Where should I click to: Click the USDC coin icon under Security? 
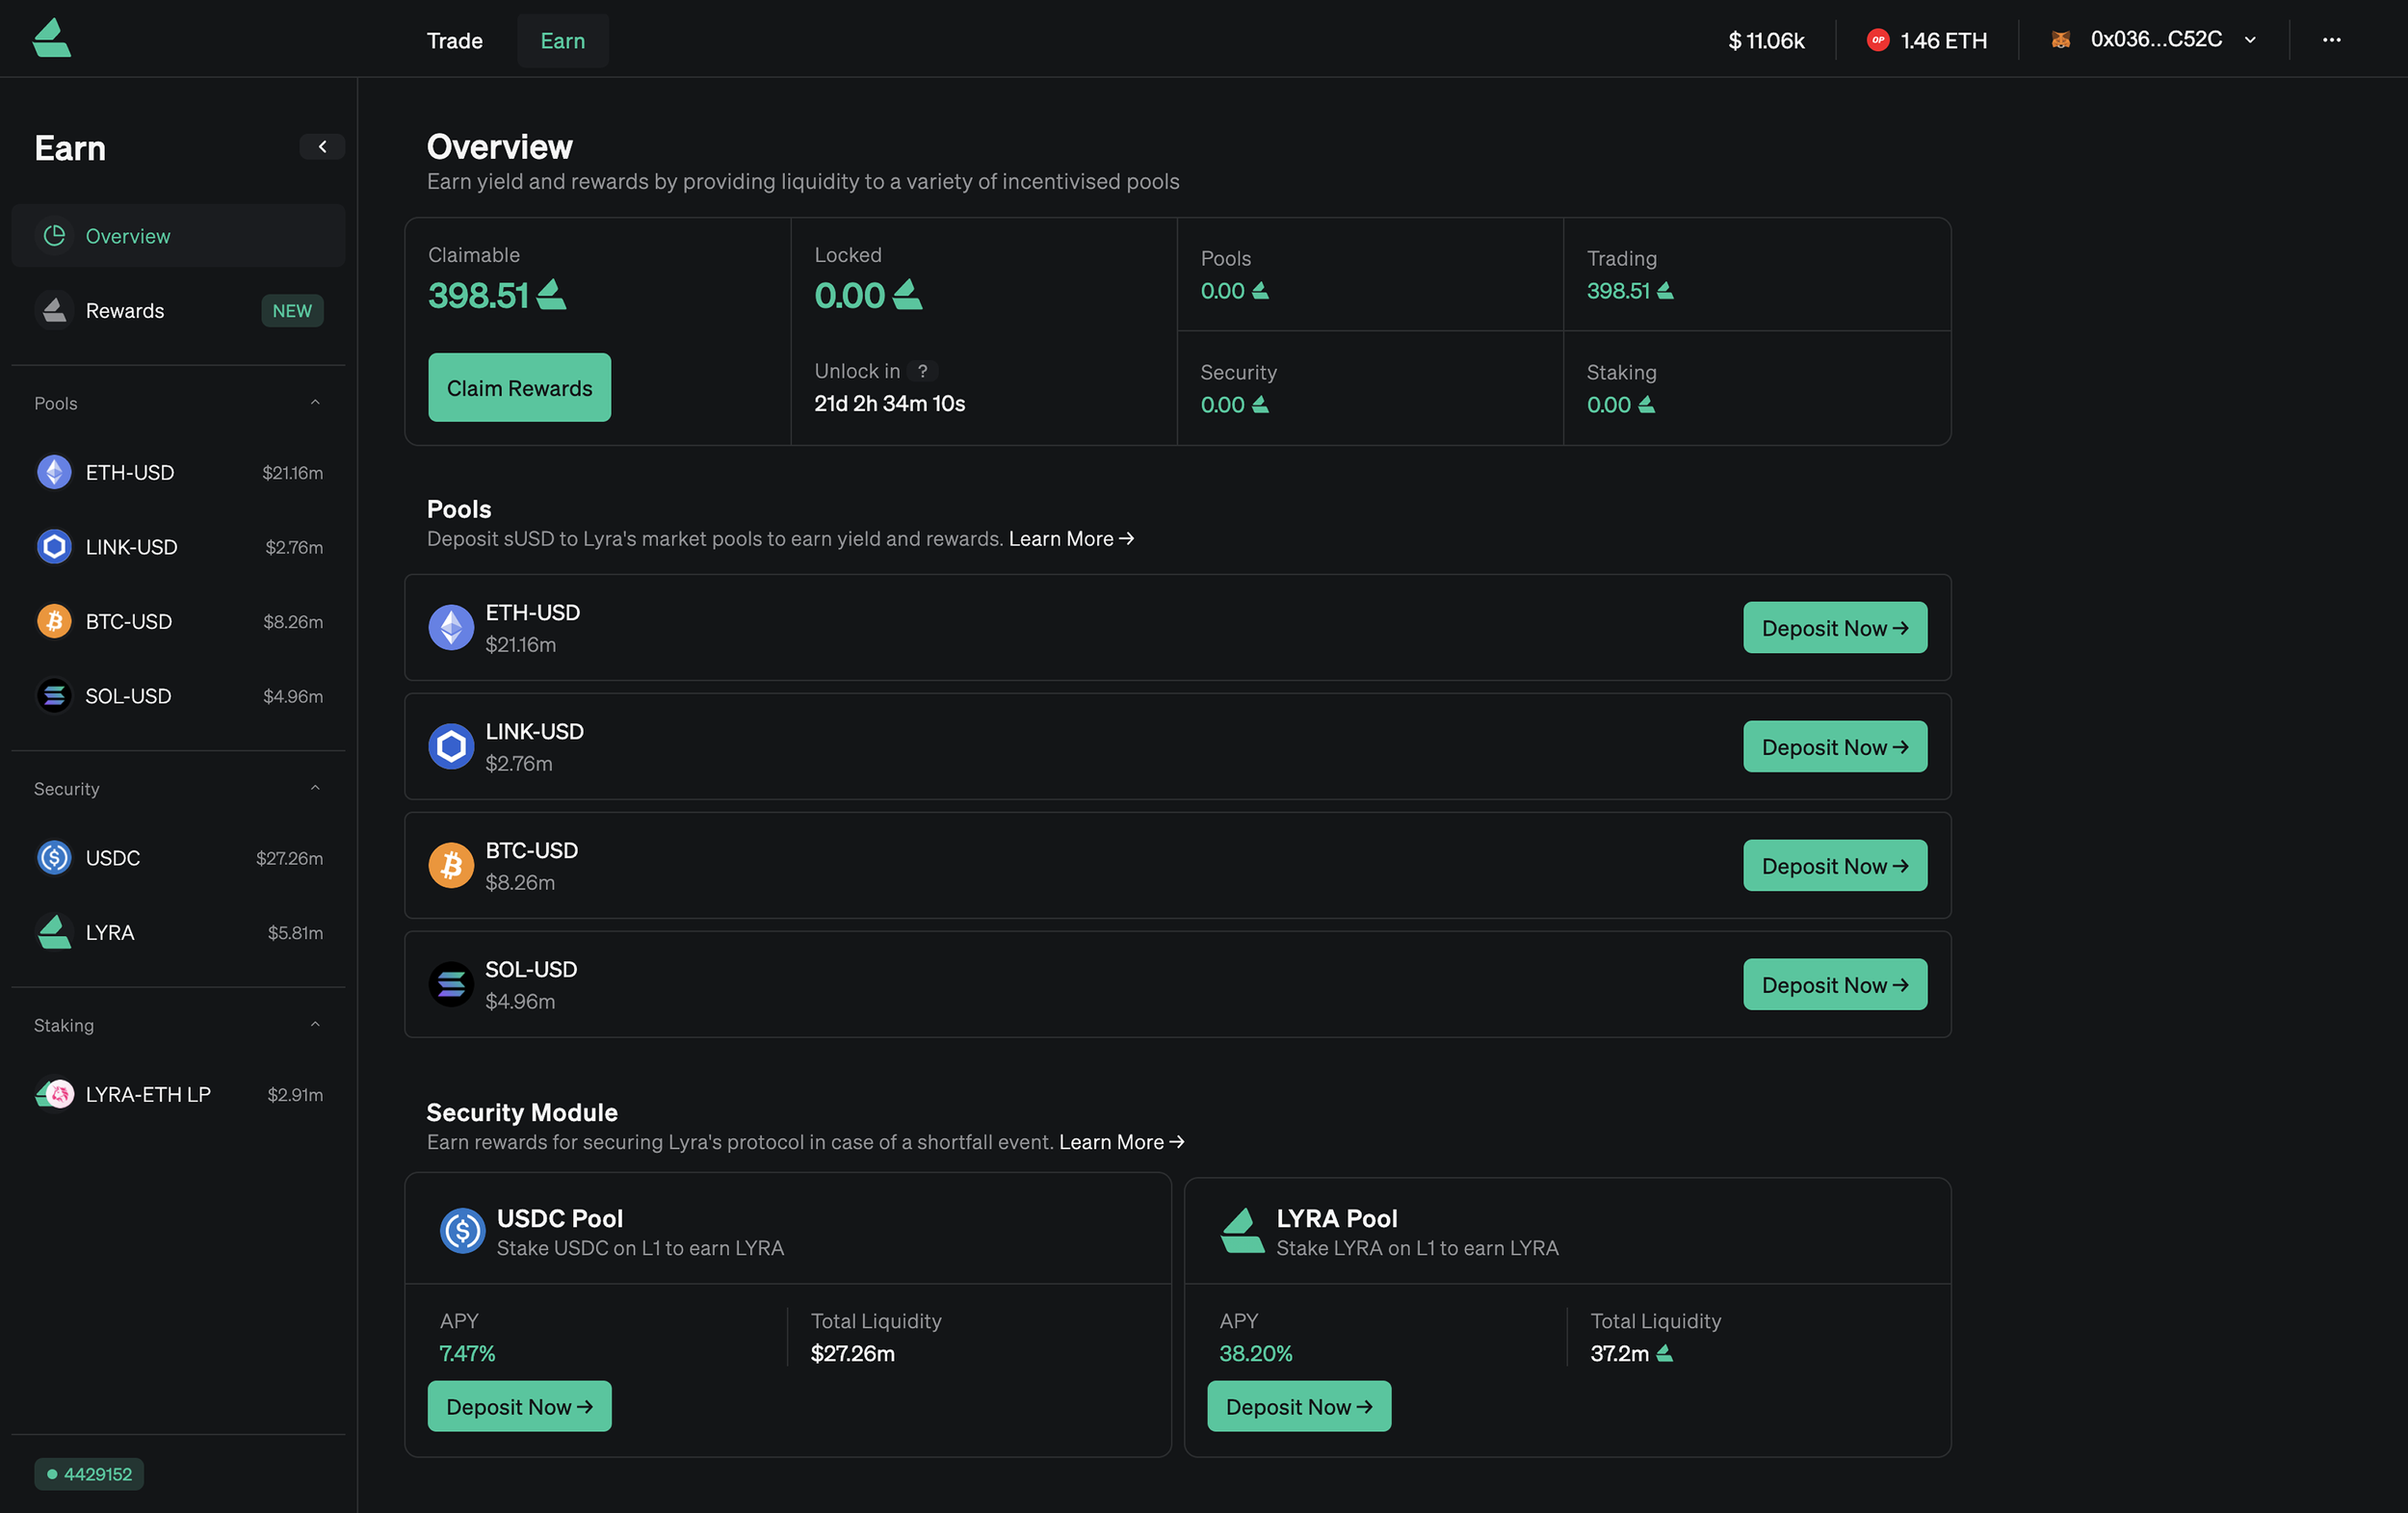(53, 857)
